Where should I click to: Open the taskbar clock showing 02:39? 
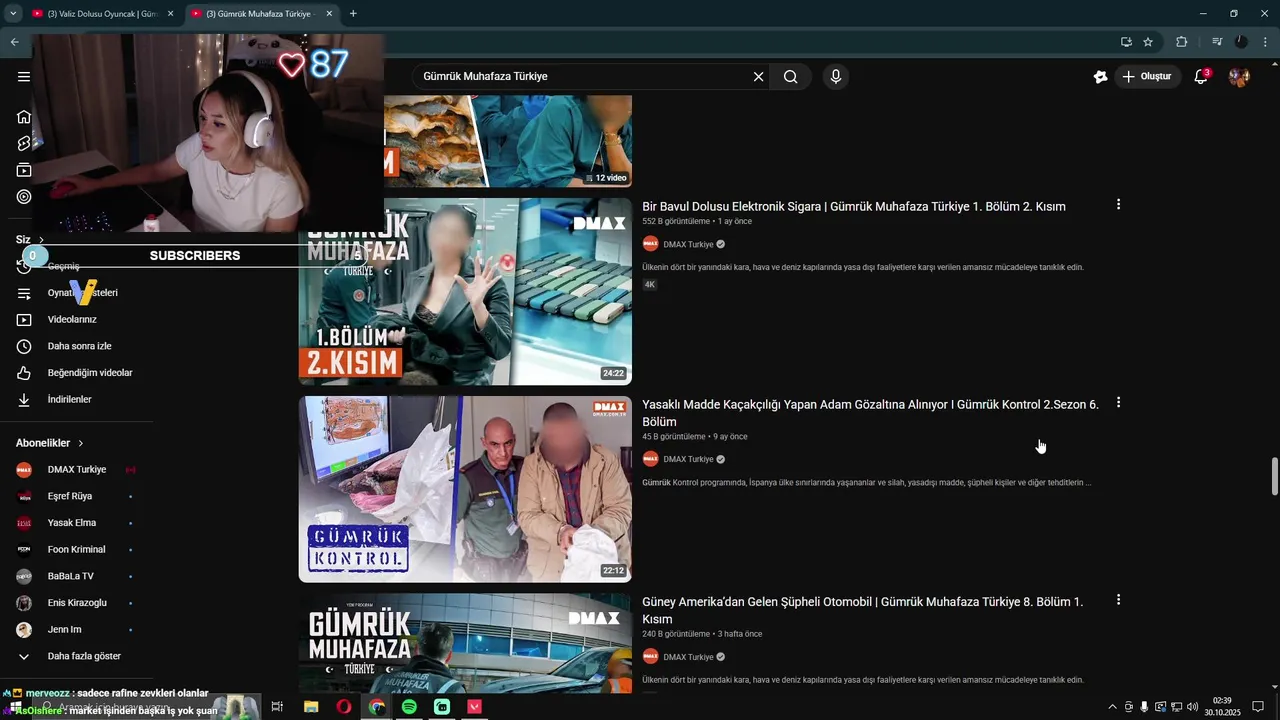tap(1221, 707)
